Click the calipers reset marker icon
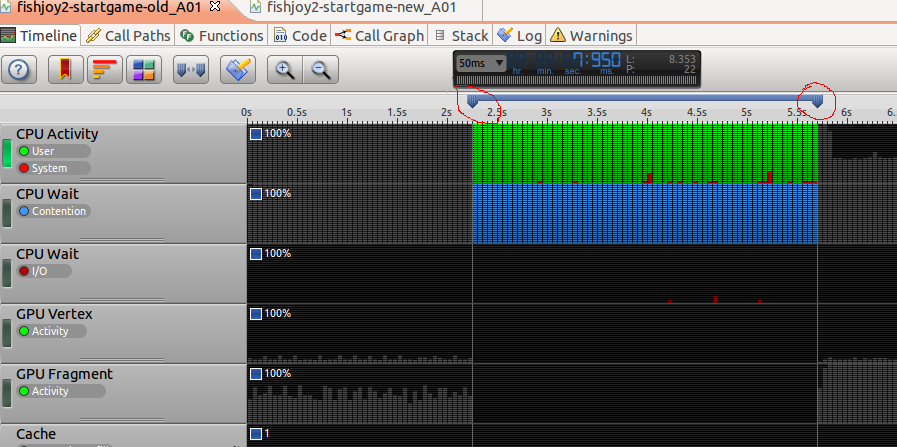The width and height of the screenshot is (897, 447). pos(190,70)
